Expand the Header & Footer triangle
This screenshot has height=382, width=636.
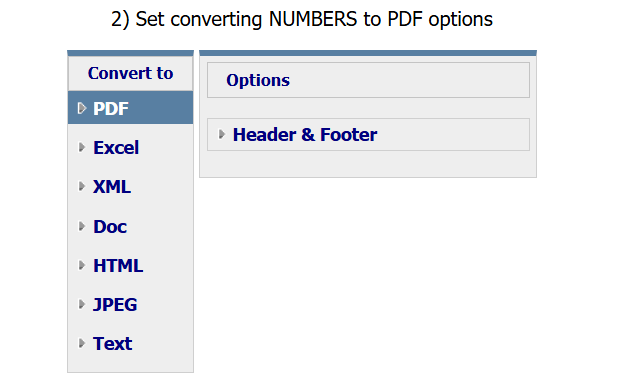point(221,134)
